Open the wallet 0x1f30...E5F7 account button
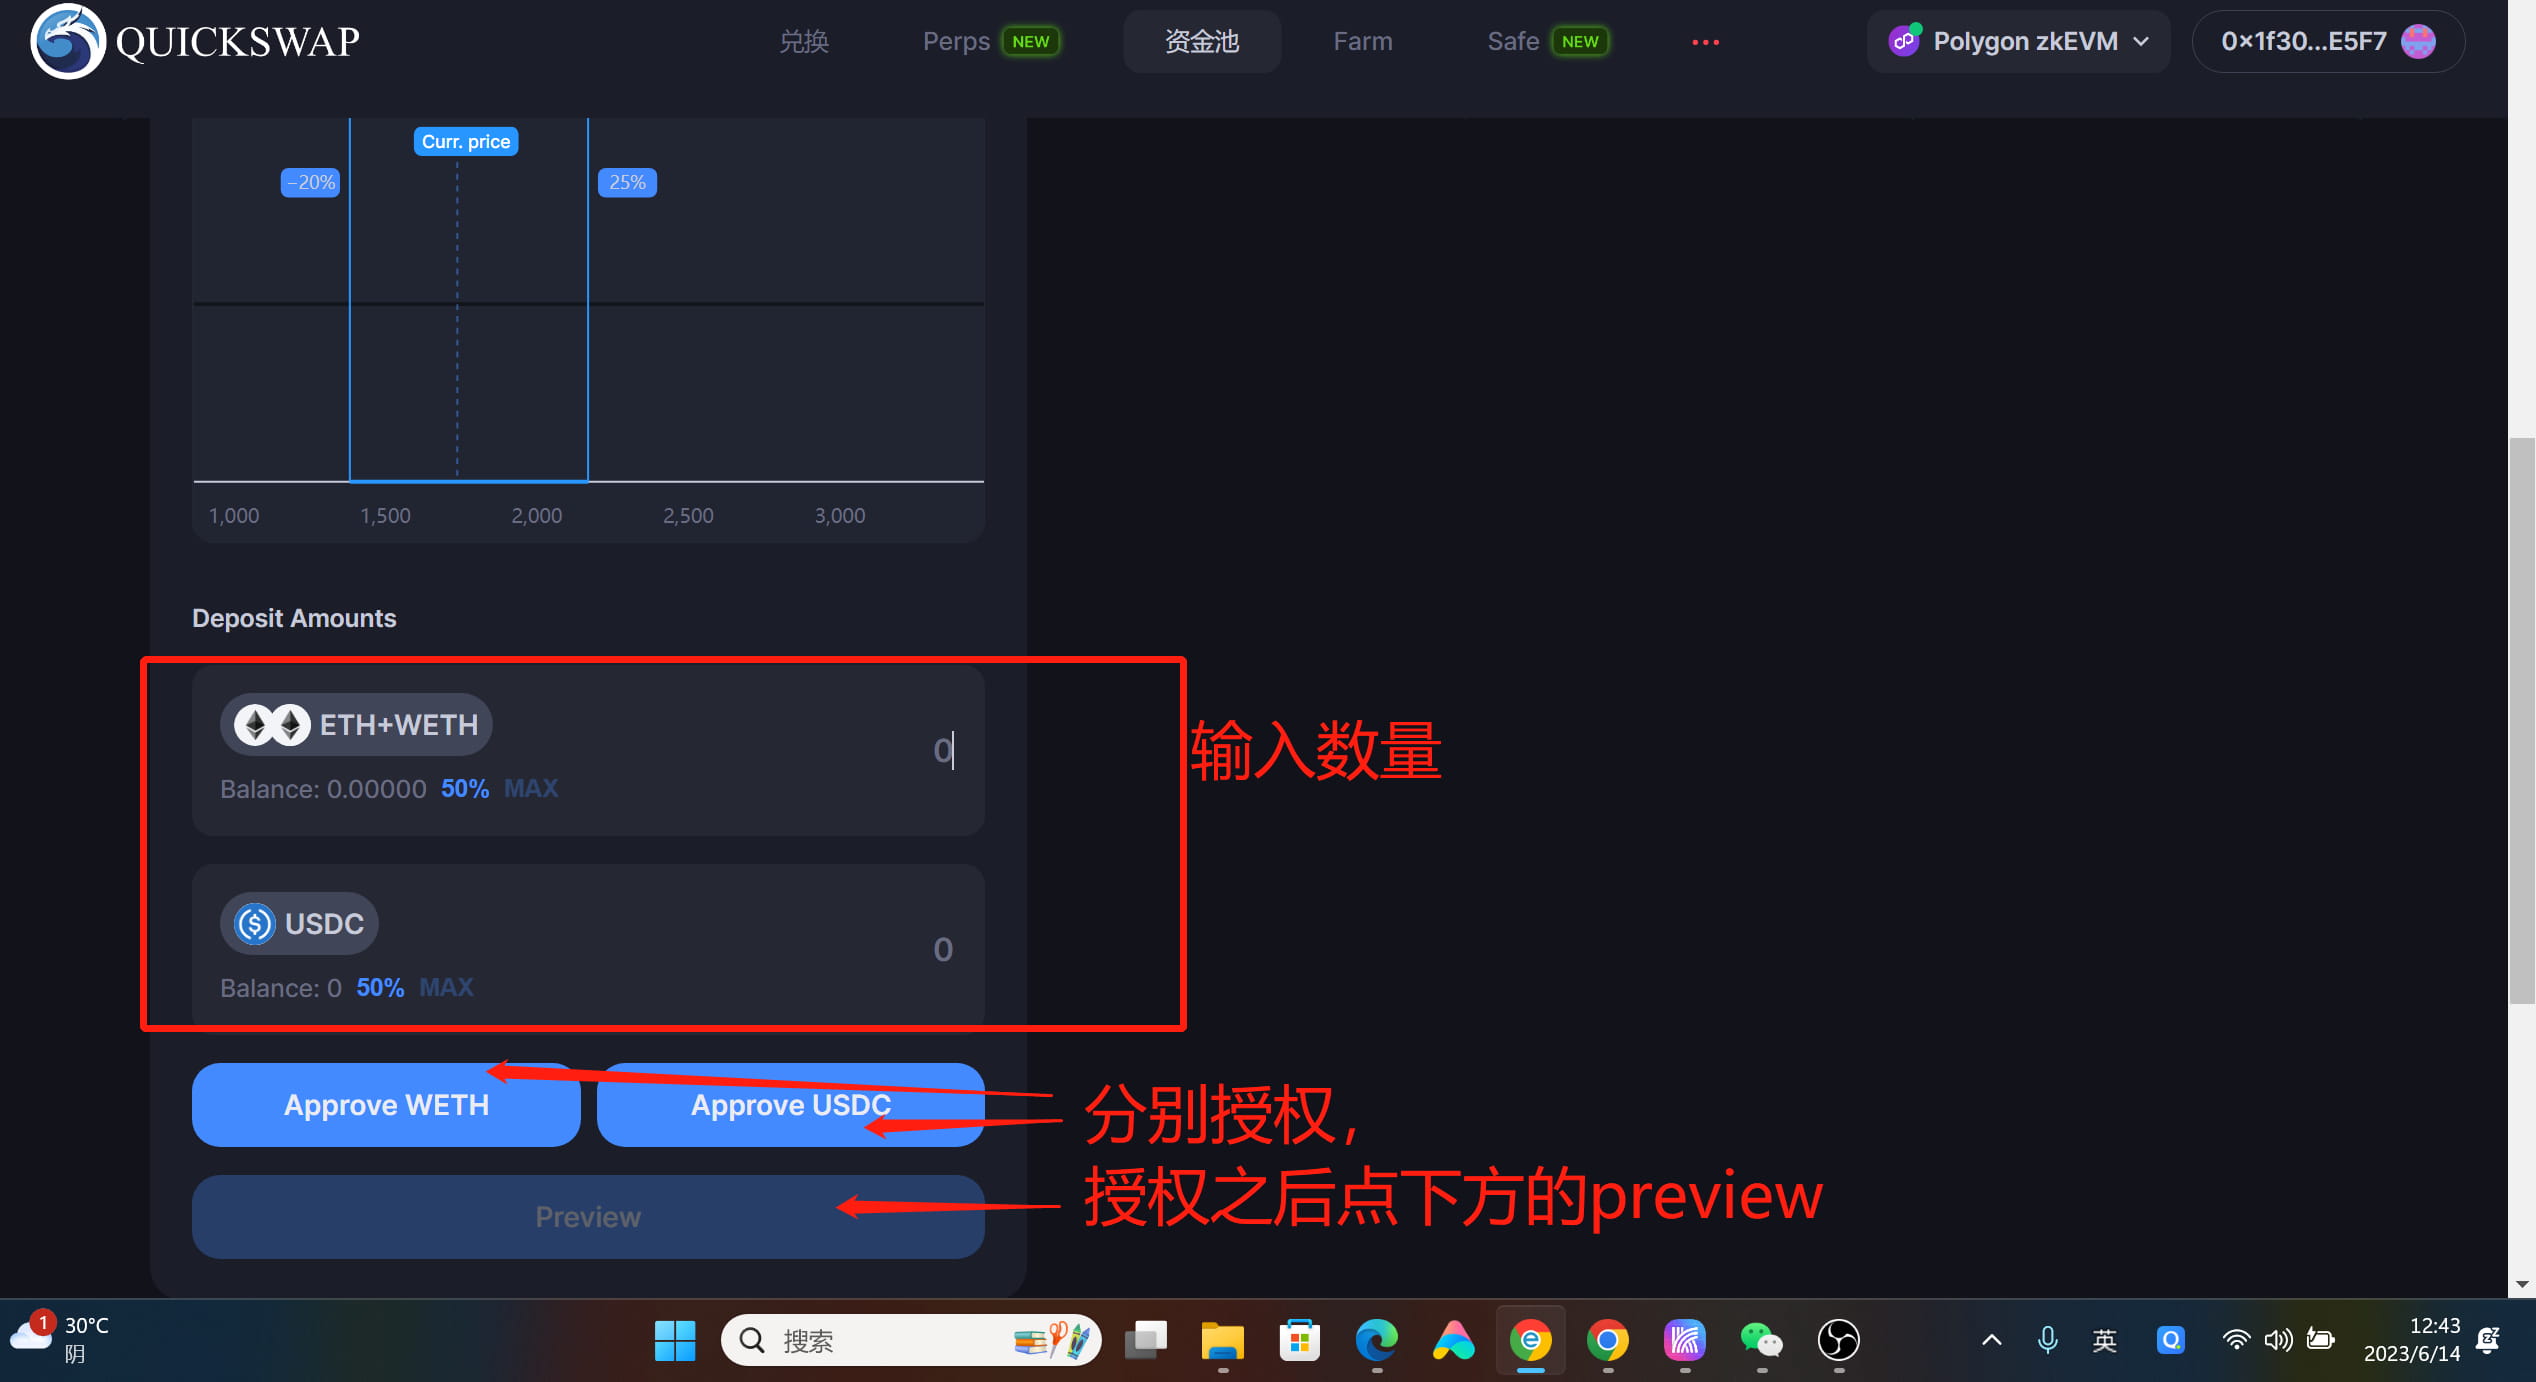The width and height of the screenshot is (2536, 1382). click(2328, 41)
